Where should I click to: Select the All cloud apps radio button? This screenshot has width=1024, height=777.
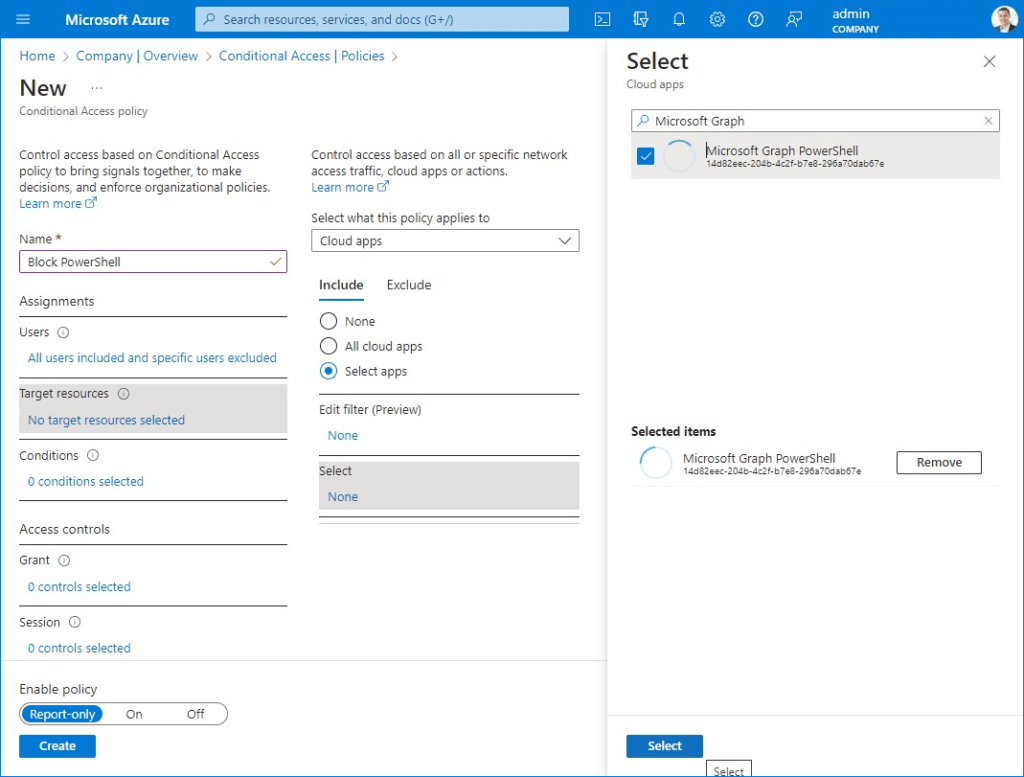tap(329, 346)
